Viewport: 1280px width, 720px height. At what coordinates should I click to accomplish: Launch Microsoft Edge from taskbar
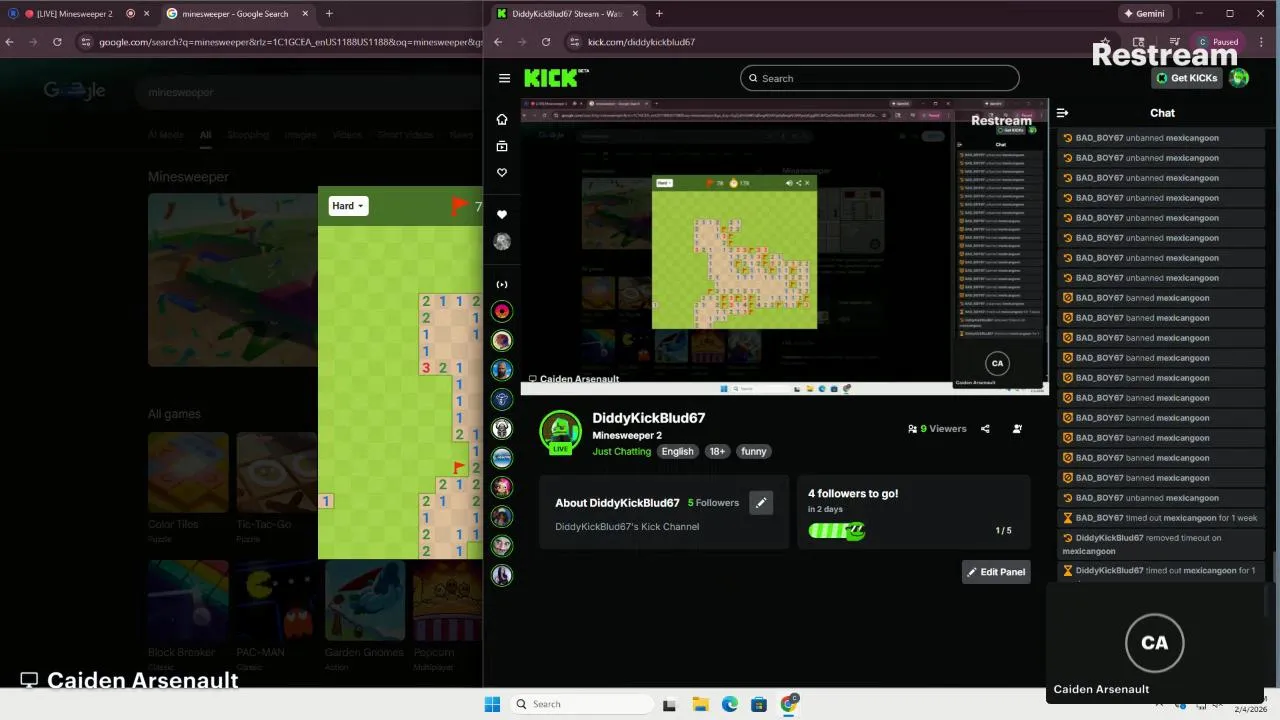730,704
